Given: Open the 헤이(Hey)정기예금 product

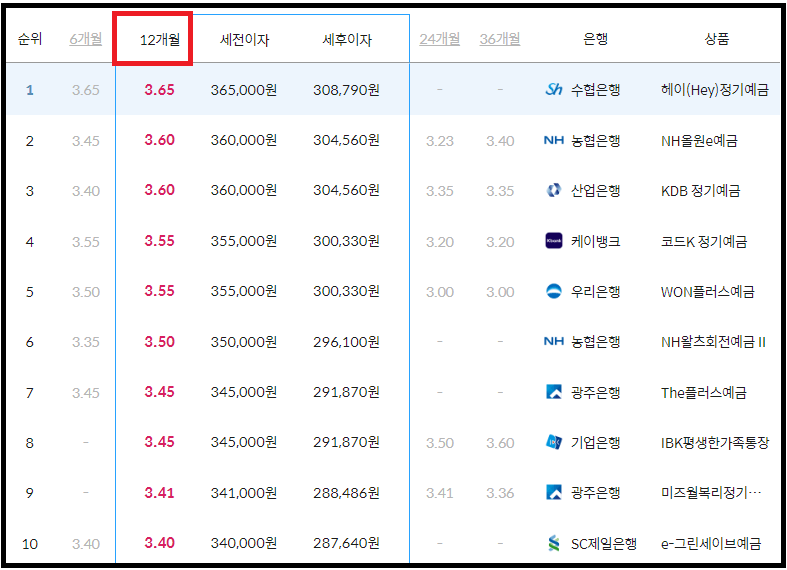Looking at the screenshot, I should (x=715, y=90).
